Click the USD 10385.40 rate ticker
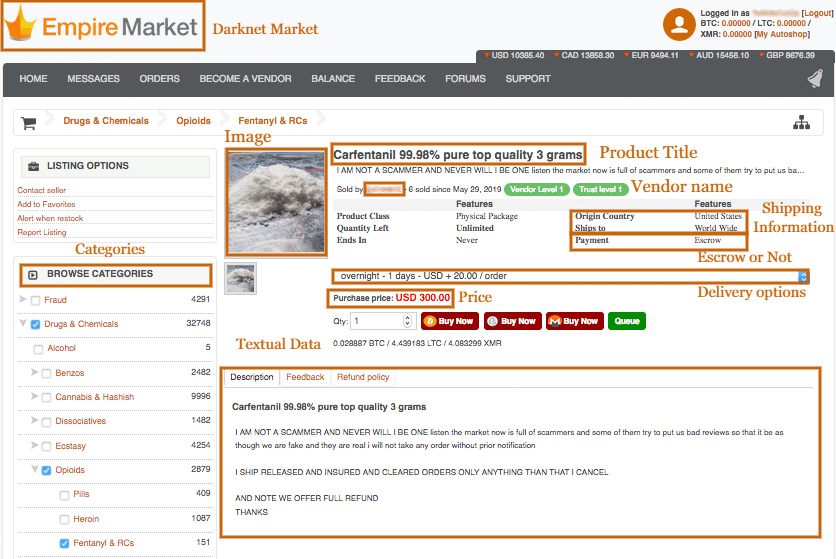 tap(514, 55)
